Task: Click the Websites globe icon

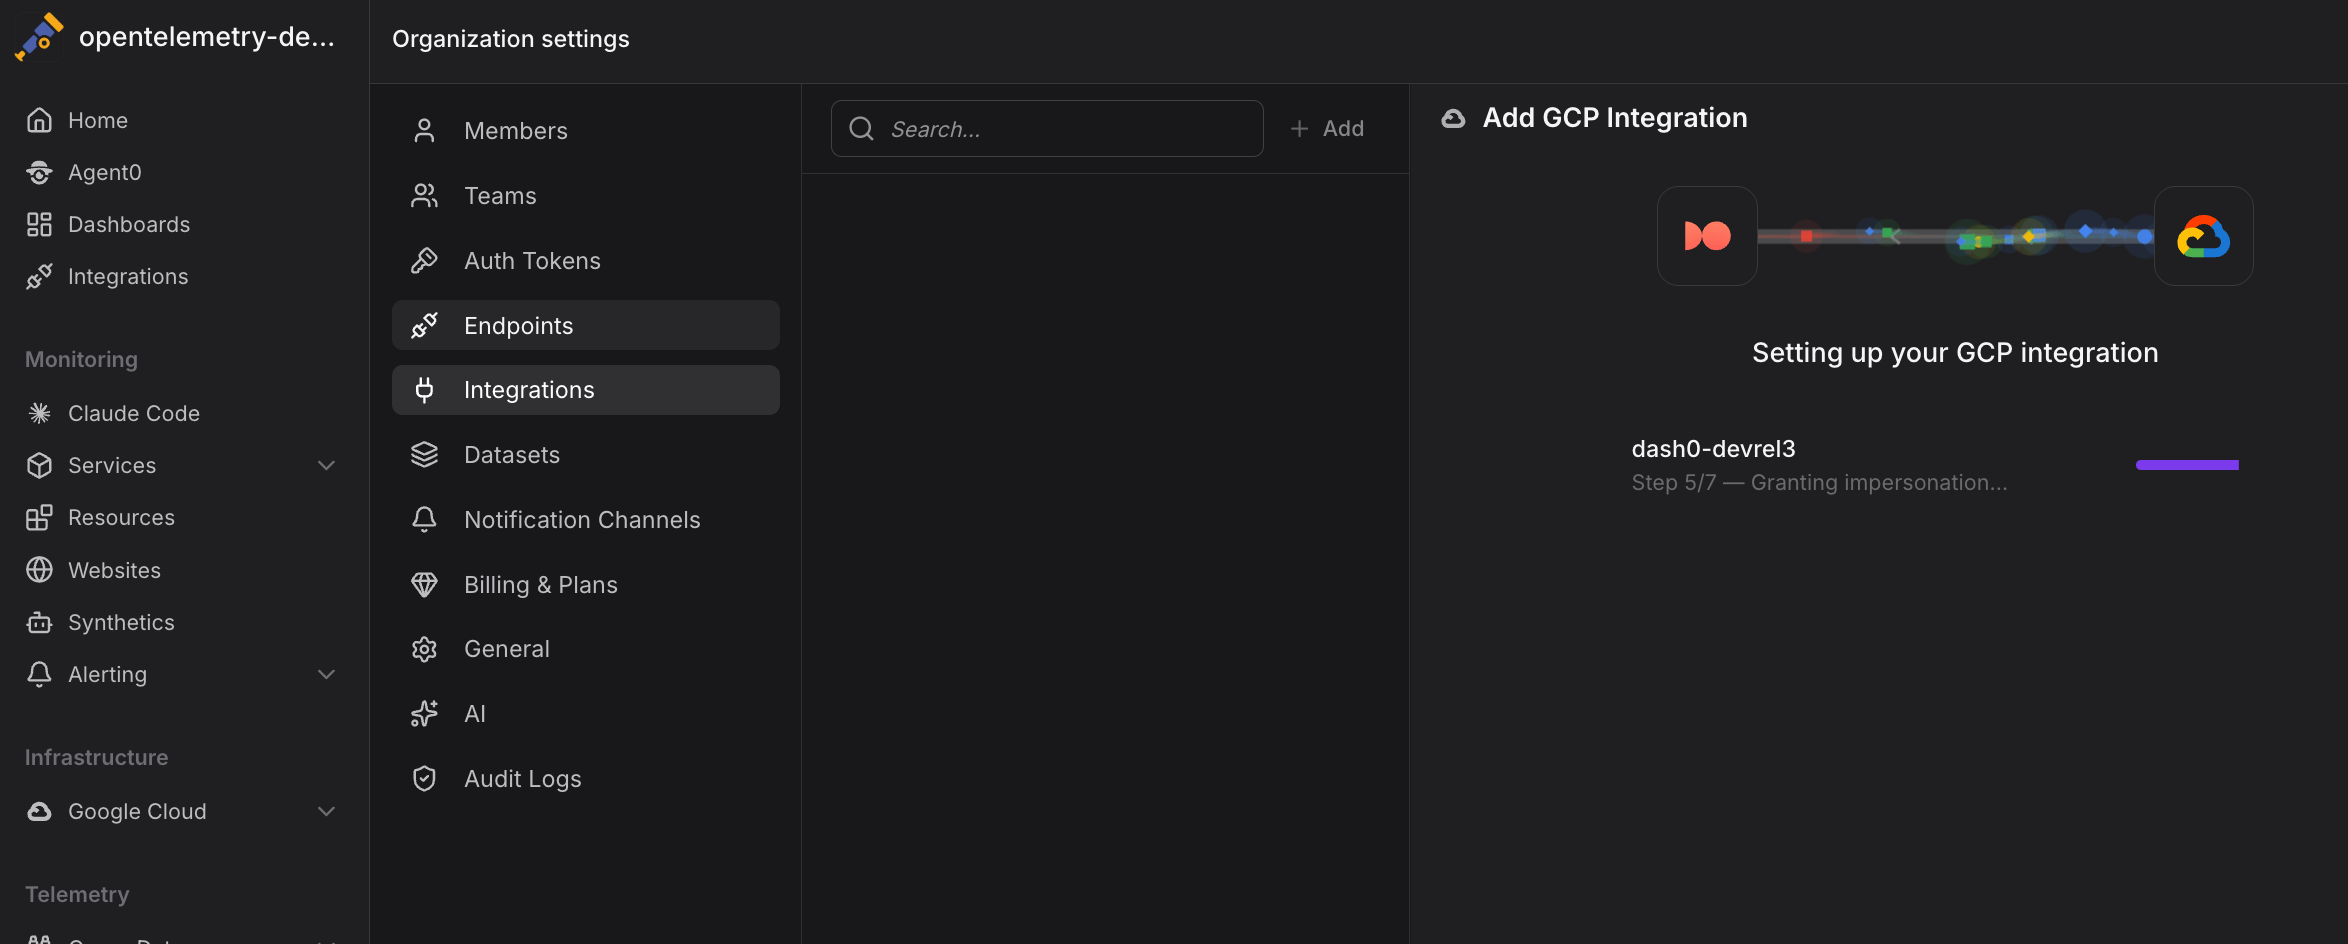Action: click(x=39, y=570)
